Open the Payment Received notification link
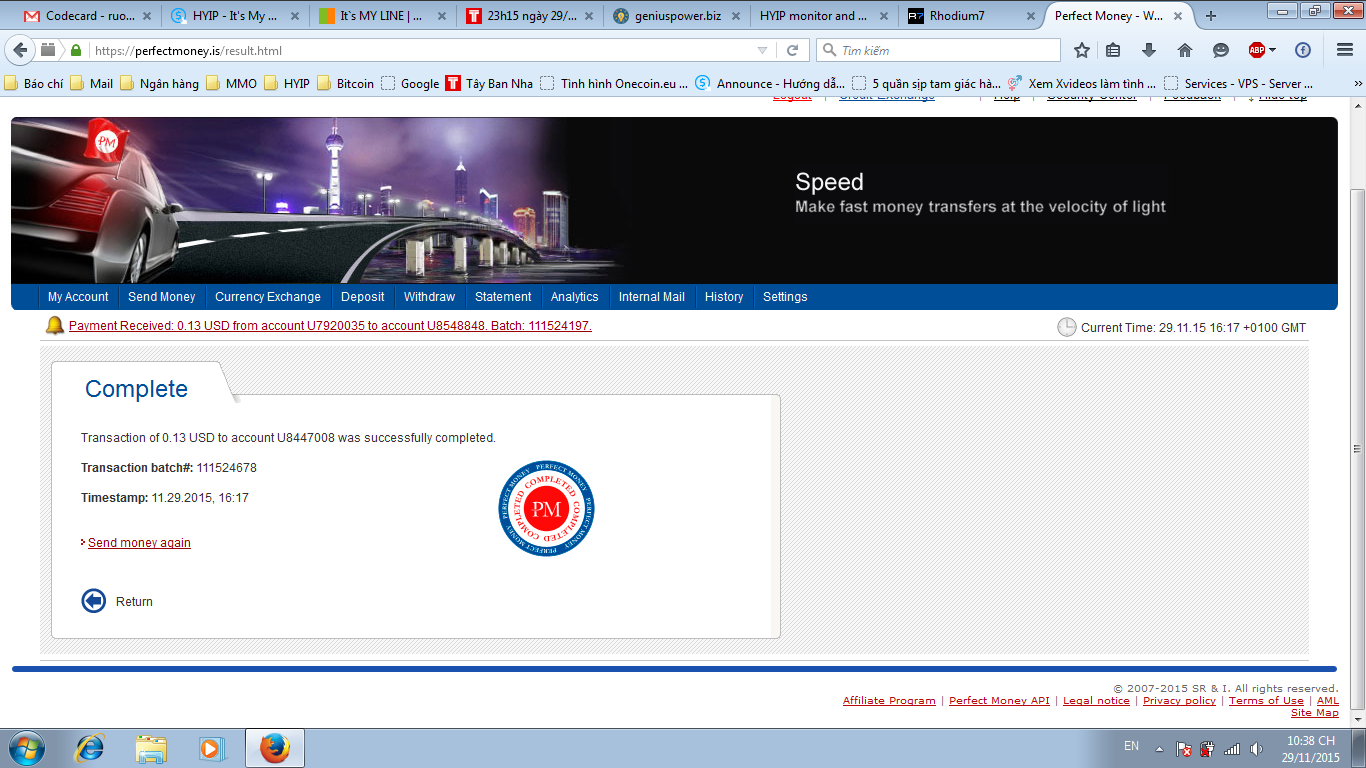1366x768 pixels. click(x=330, y=326)
